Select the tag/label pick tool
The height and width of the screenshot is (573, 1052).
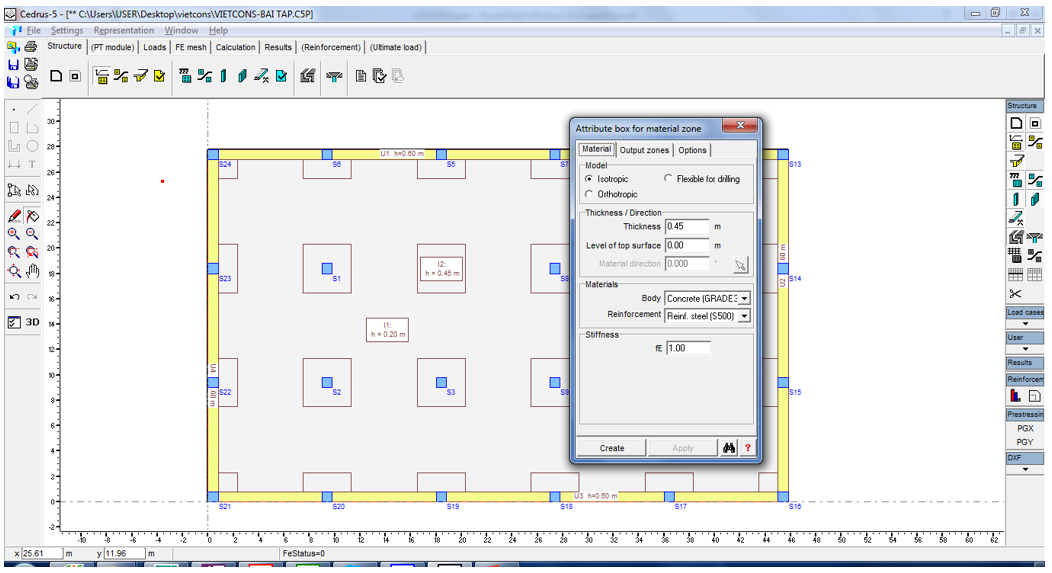tap(32, 216)
